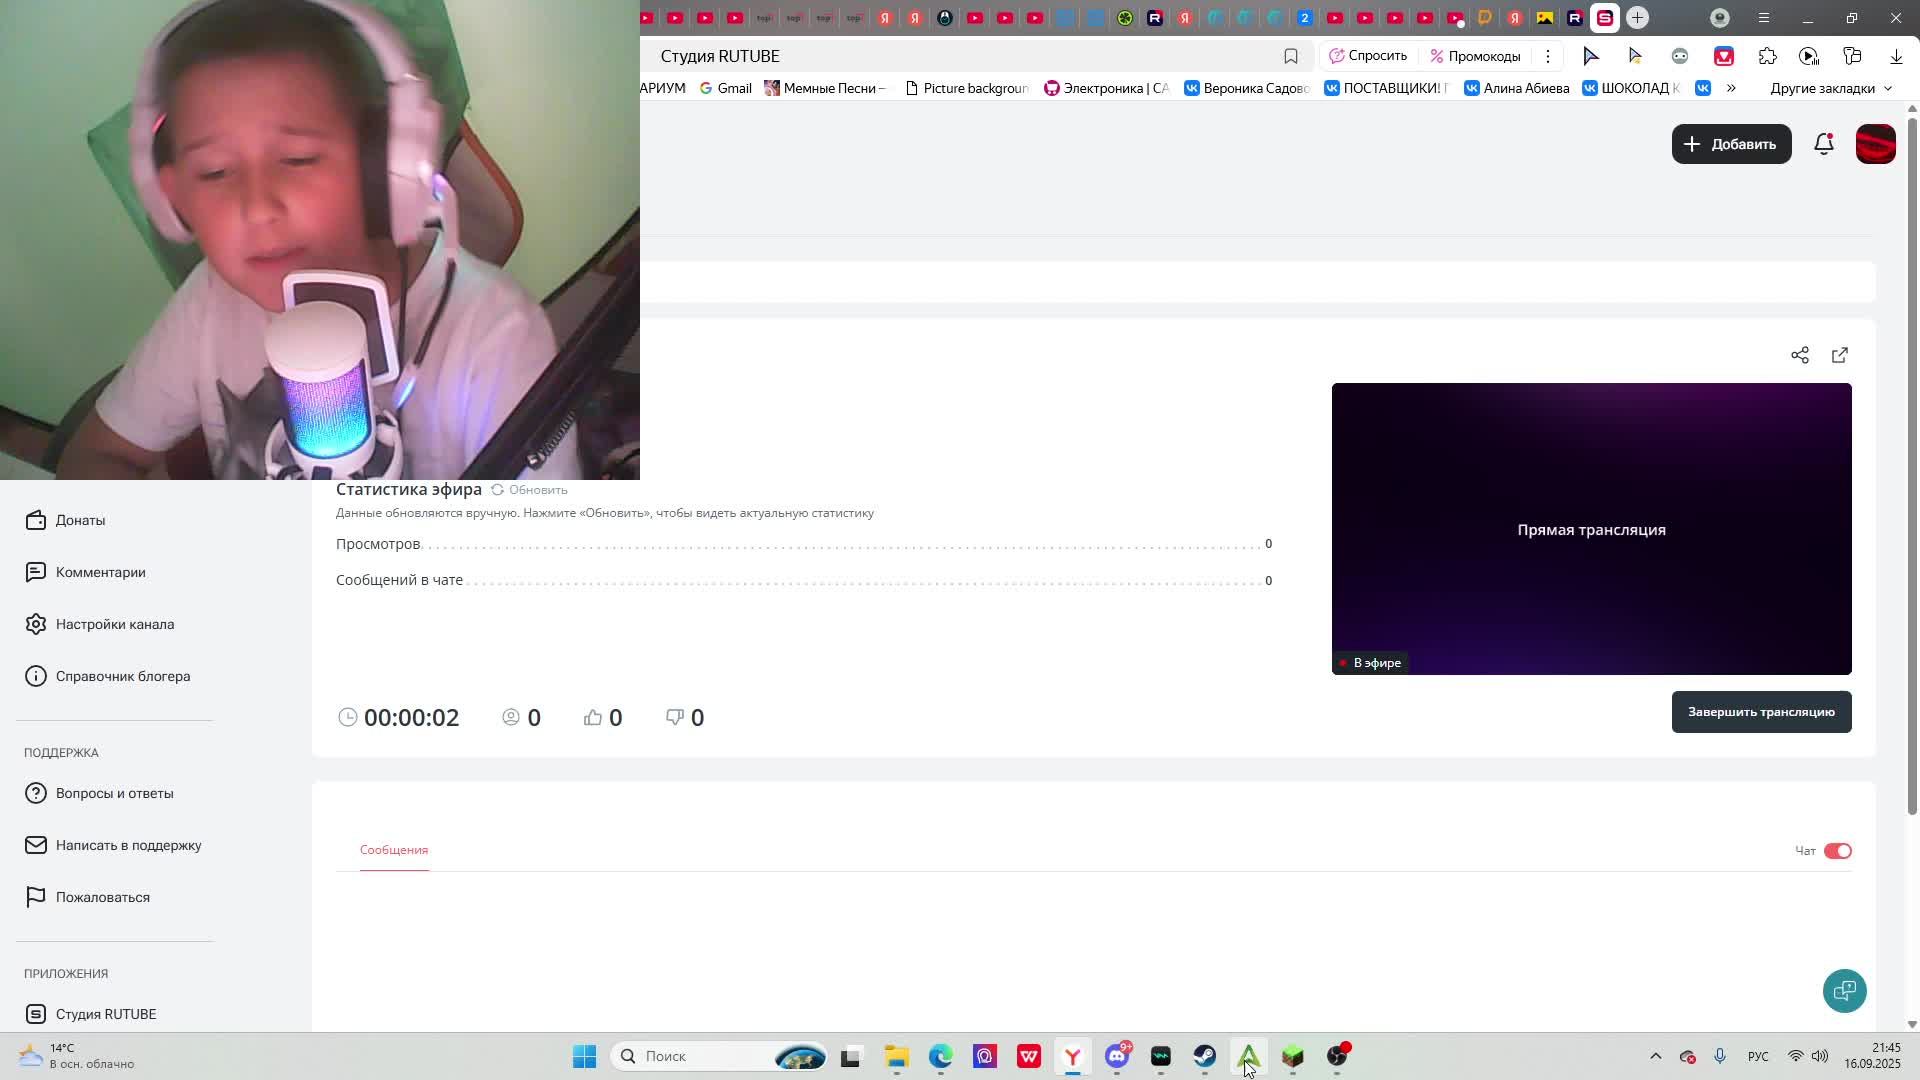Open support chat floating button
Image resolution: width=1920 pixels, height=1080 pixels.
[x=1844, y=990]
